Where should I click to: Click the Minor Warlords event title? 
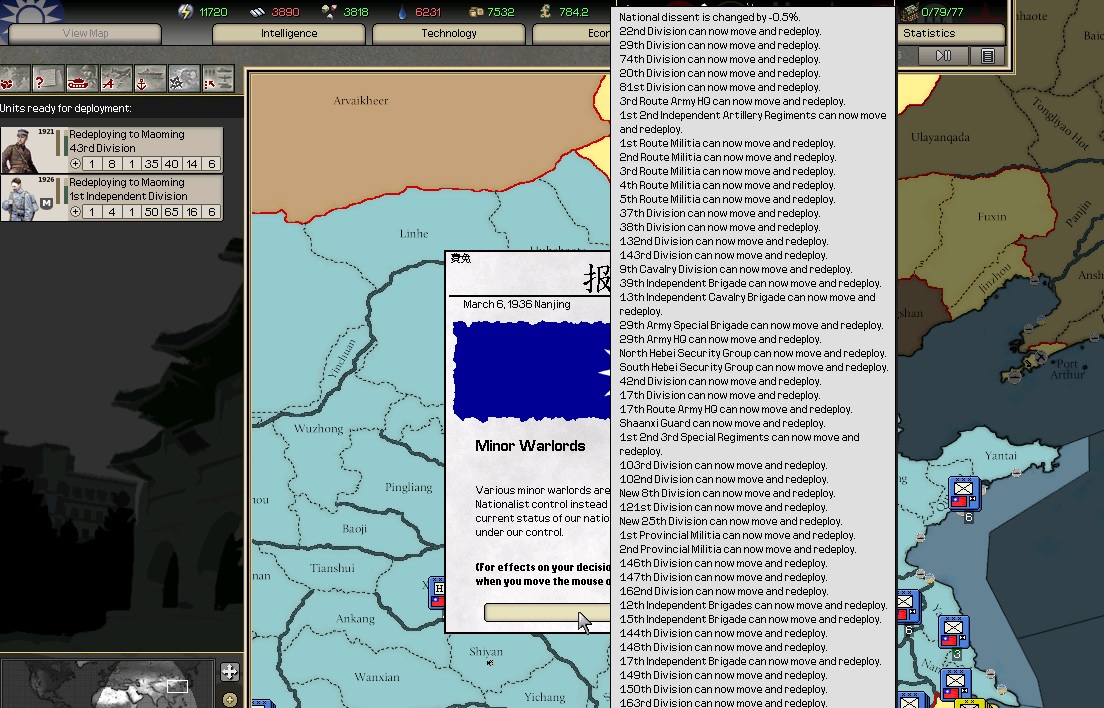coord(530,445)
